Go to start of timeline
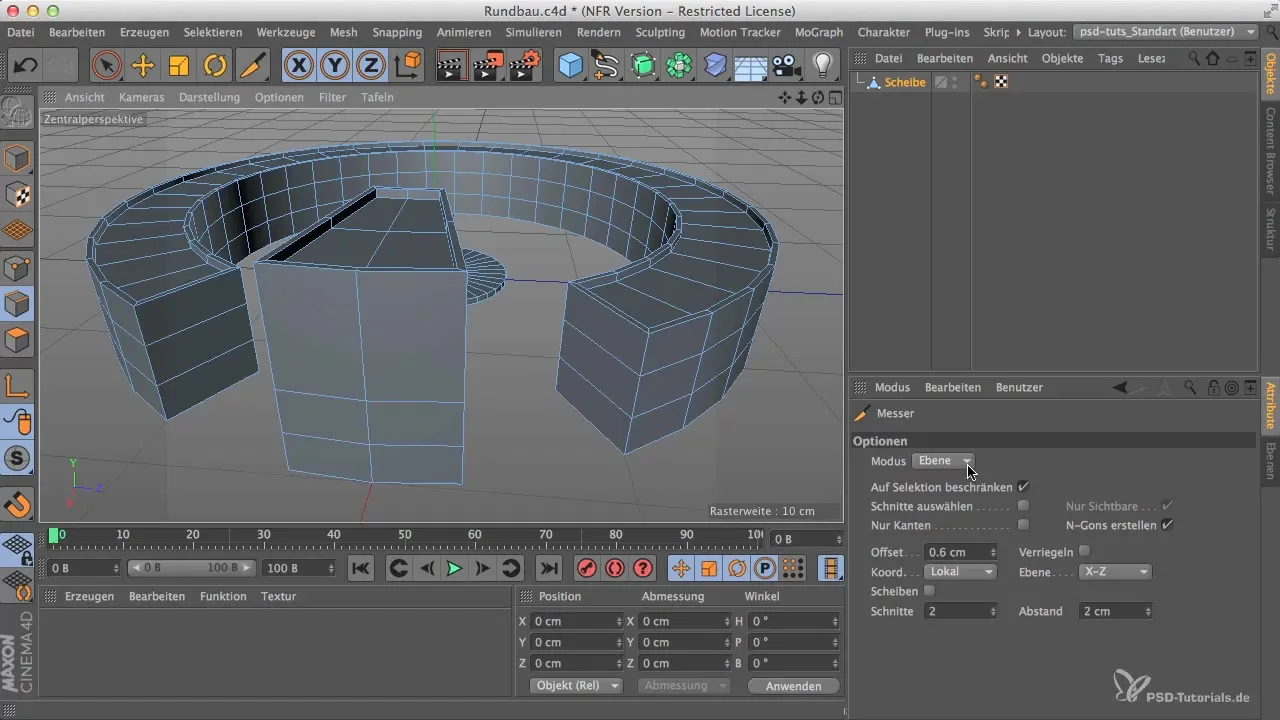 (x=361, y=568)
